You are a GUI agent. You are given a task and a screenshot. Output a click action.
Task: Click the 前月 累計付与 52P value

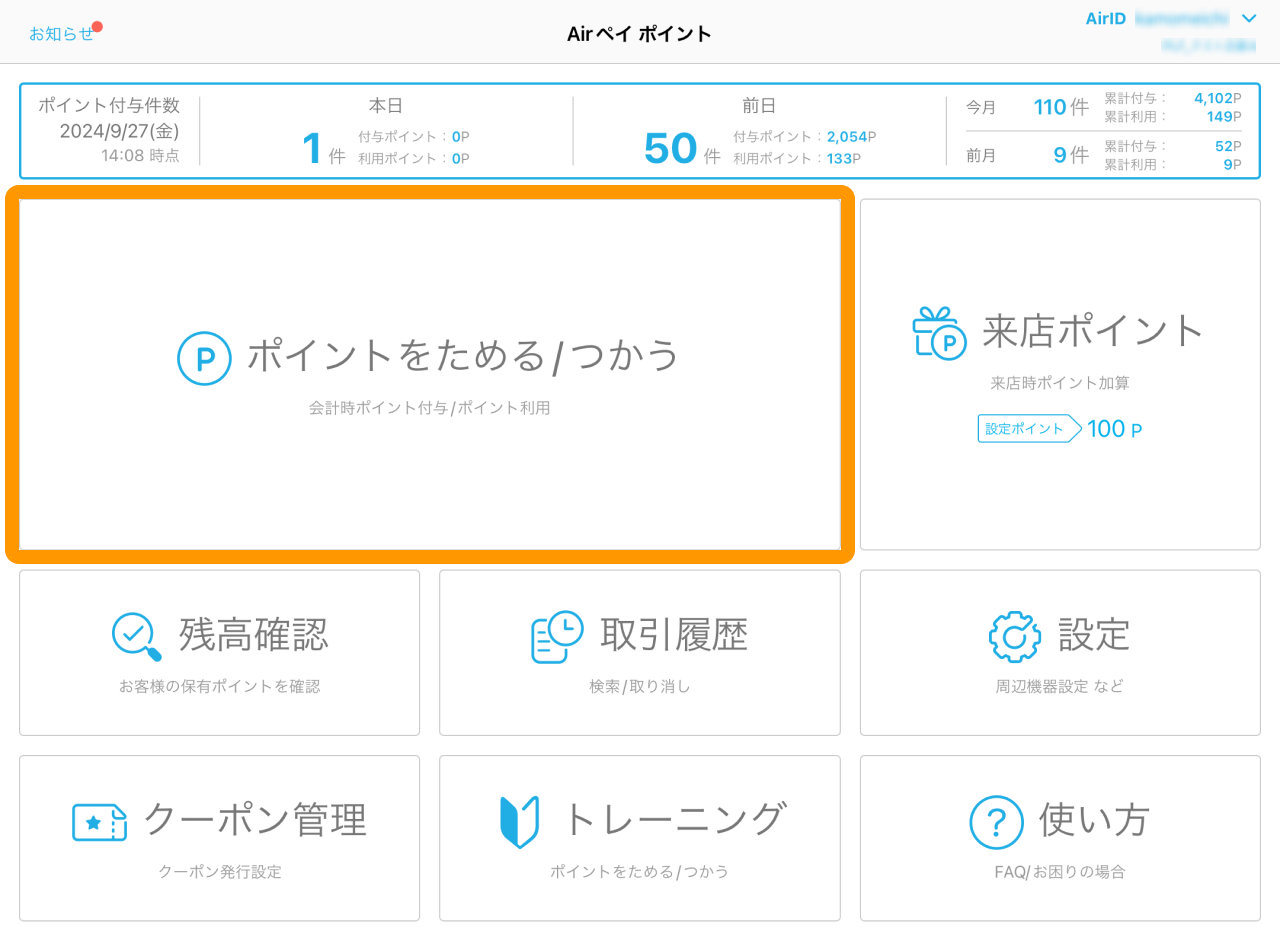point(1229,146)
